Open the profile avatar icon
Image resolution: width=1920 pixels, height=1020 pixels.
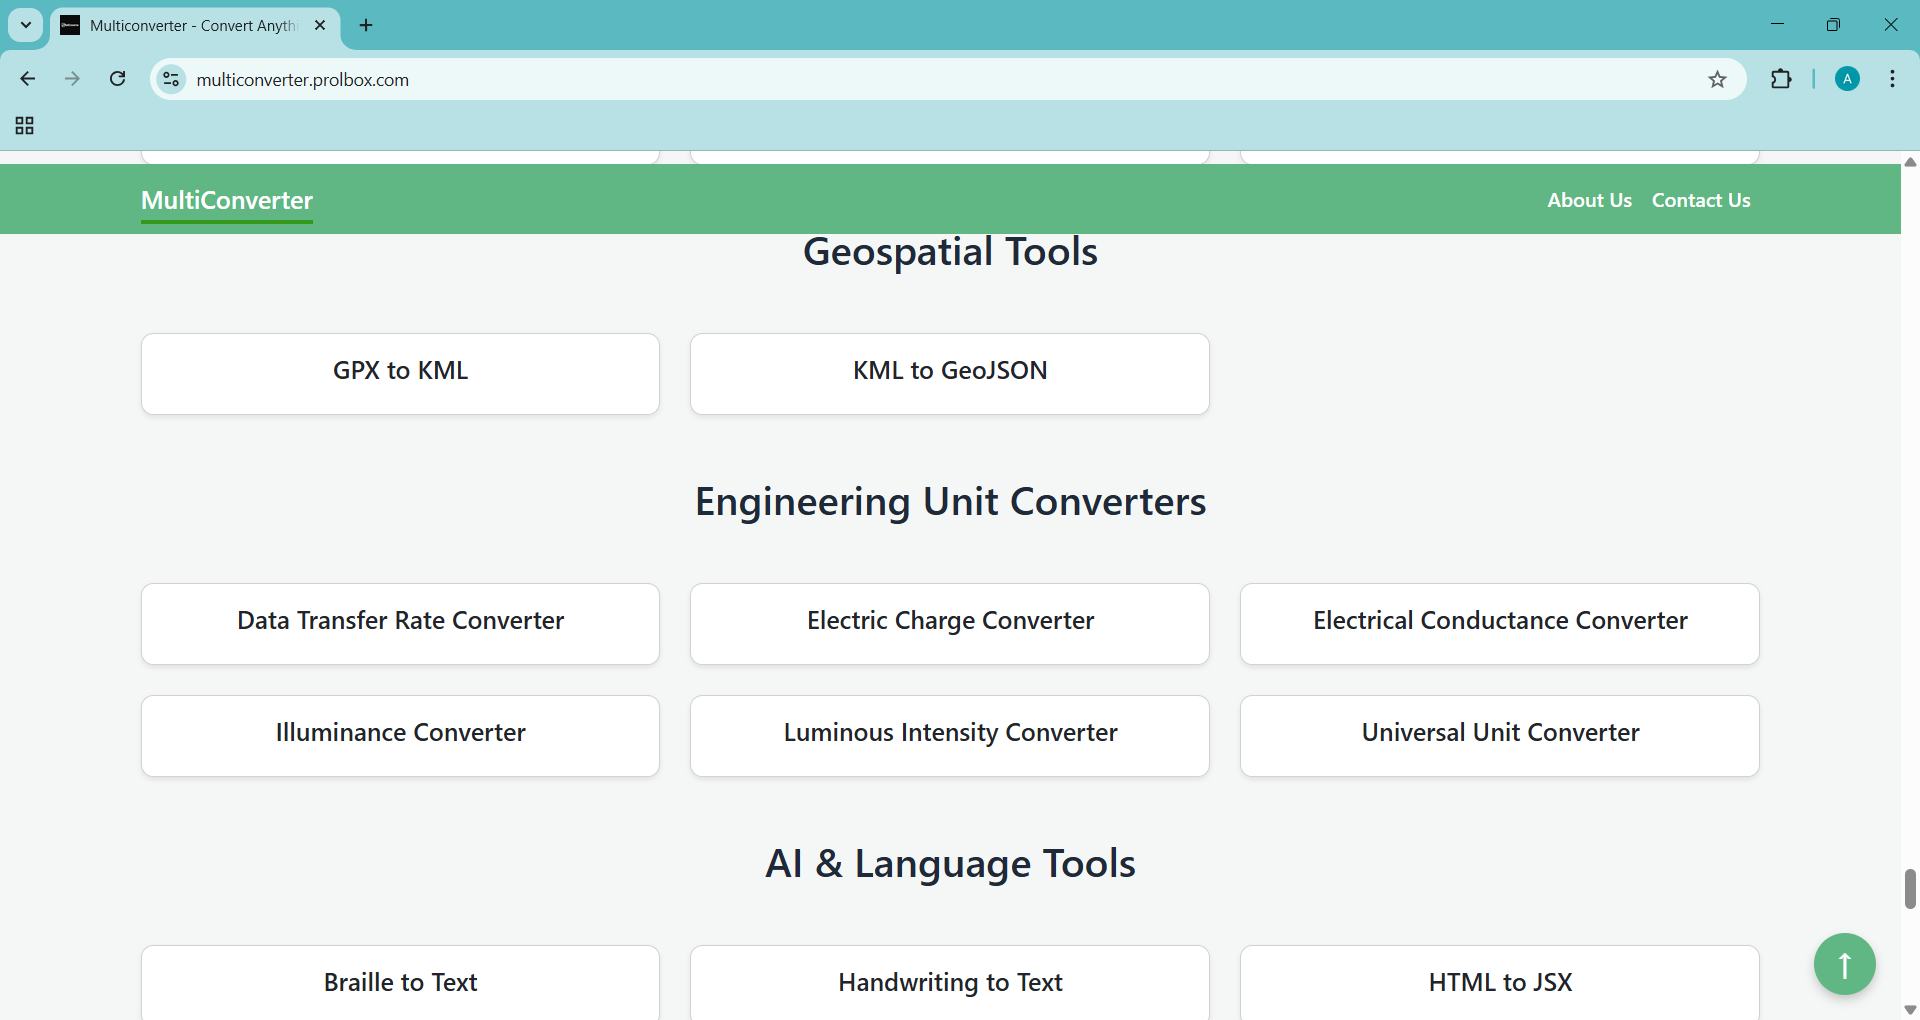(x=1847, y=79)
